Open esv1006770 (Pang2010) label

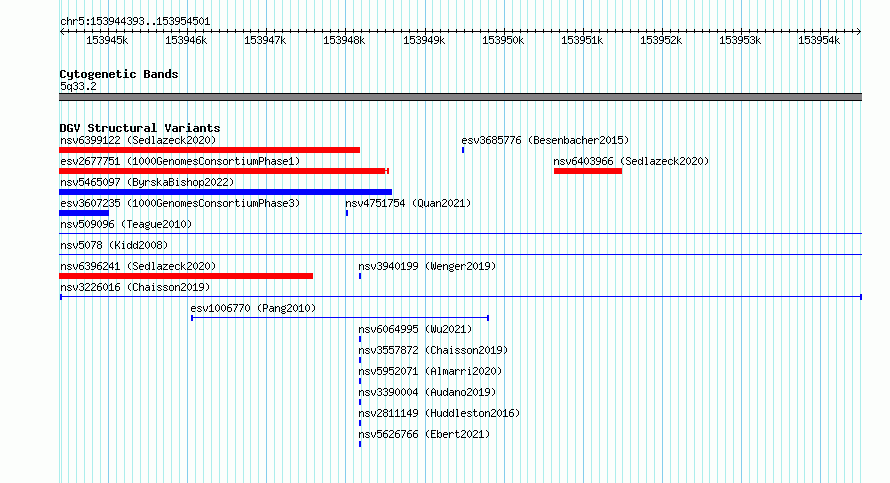click(x=253, y=308)
